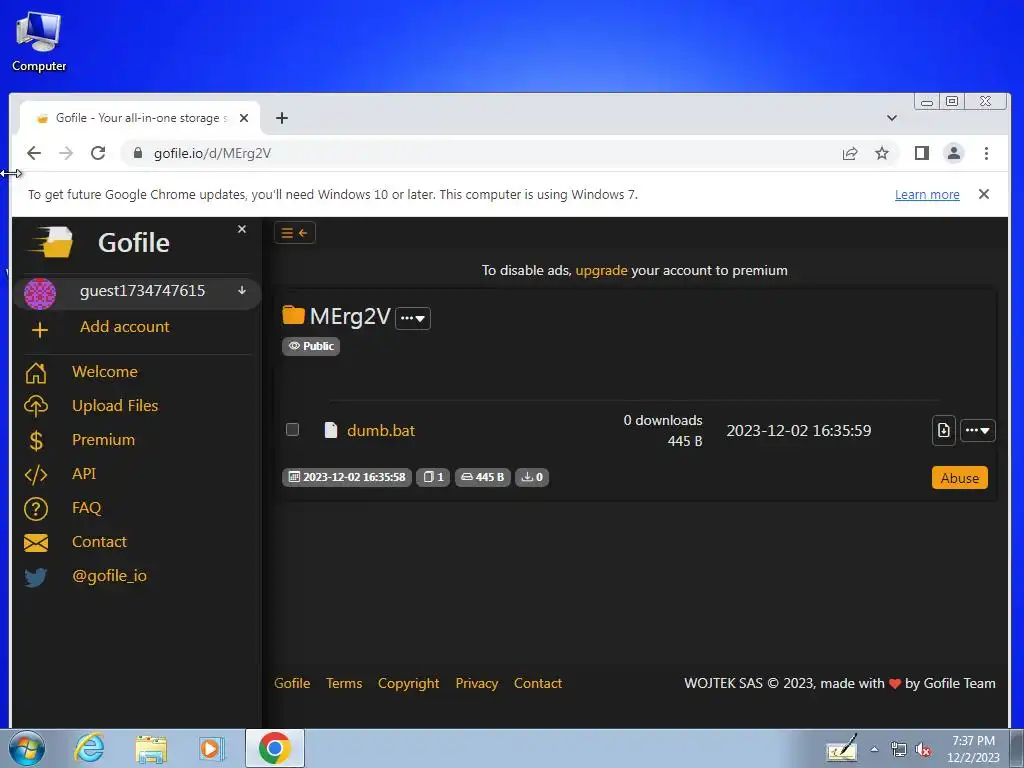Click the 445 B folder size badge

tap(483, 477)
